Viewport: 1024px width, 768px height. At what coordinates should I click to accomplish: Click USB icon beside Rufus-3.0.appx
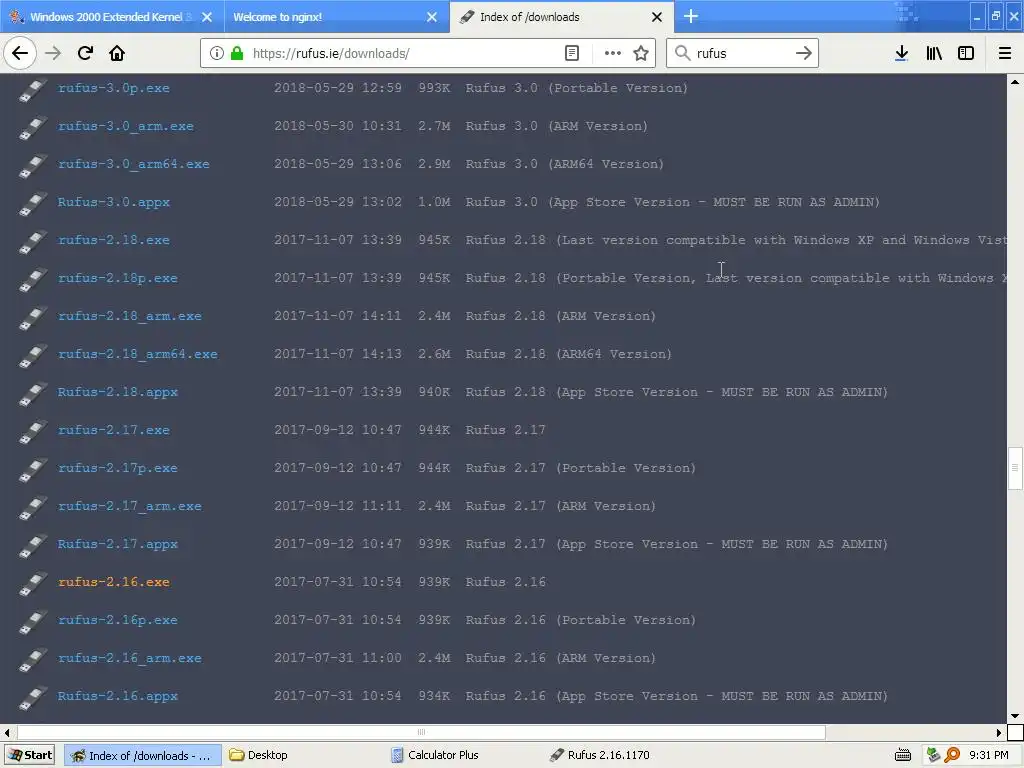33,204
